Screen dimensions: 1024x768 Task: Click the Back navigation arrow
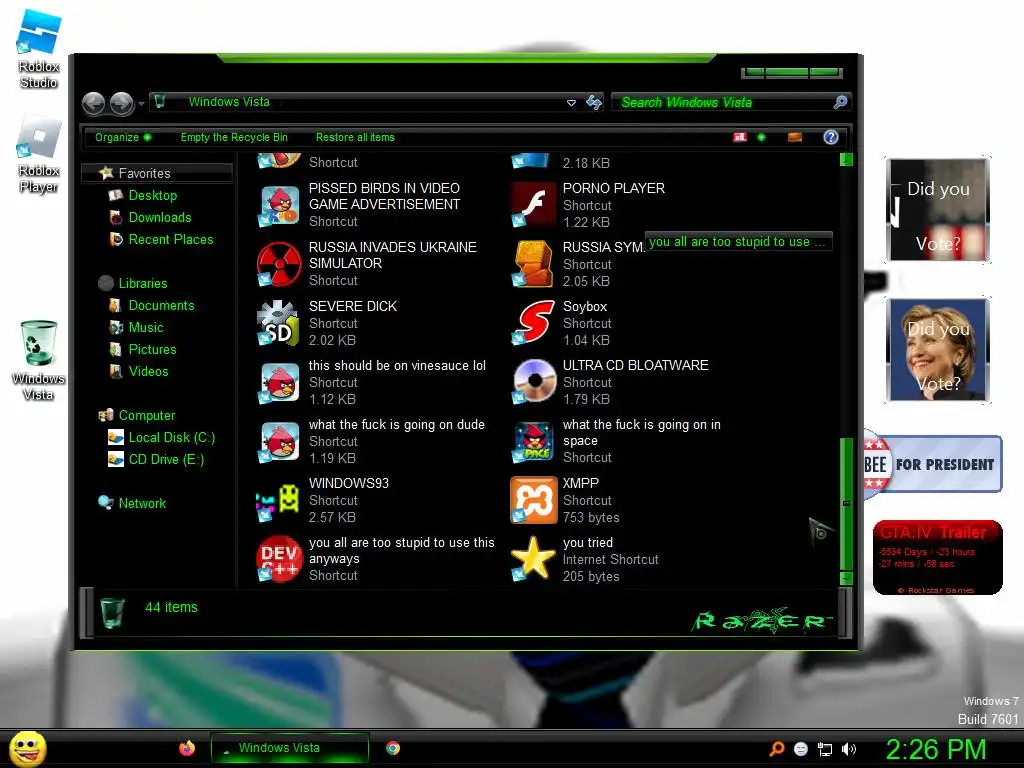(93, 103)
